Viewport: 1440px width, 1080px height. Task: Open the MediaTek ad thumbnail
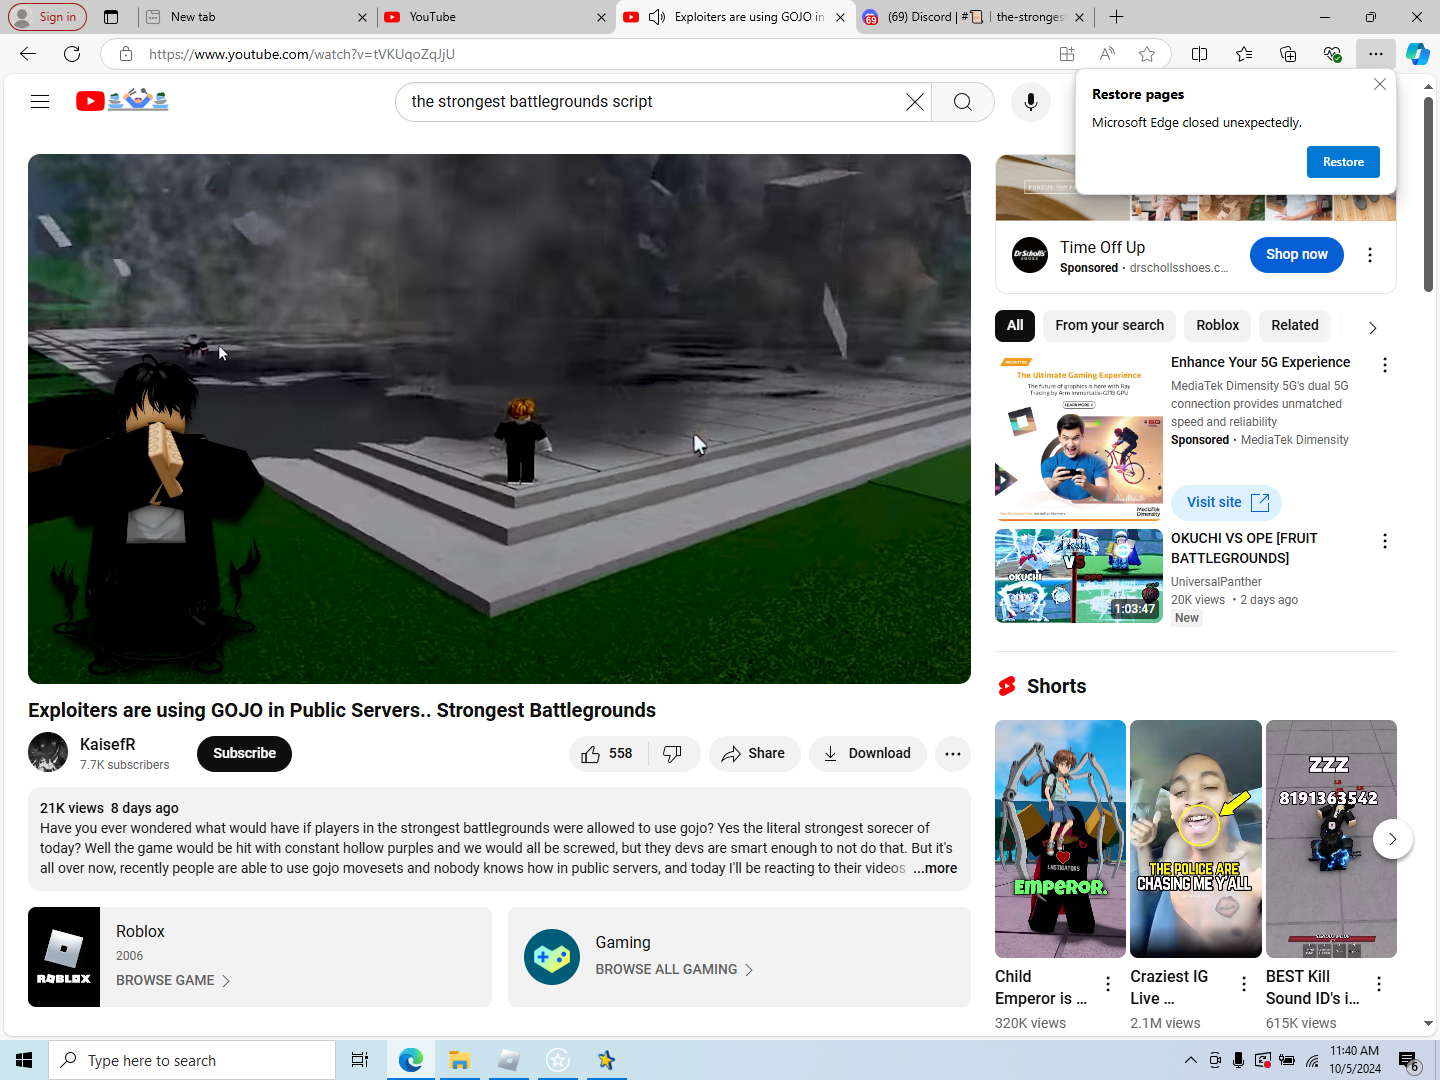coord(1079,437)
